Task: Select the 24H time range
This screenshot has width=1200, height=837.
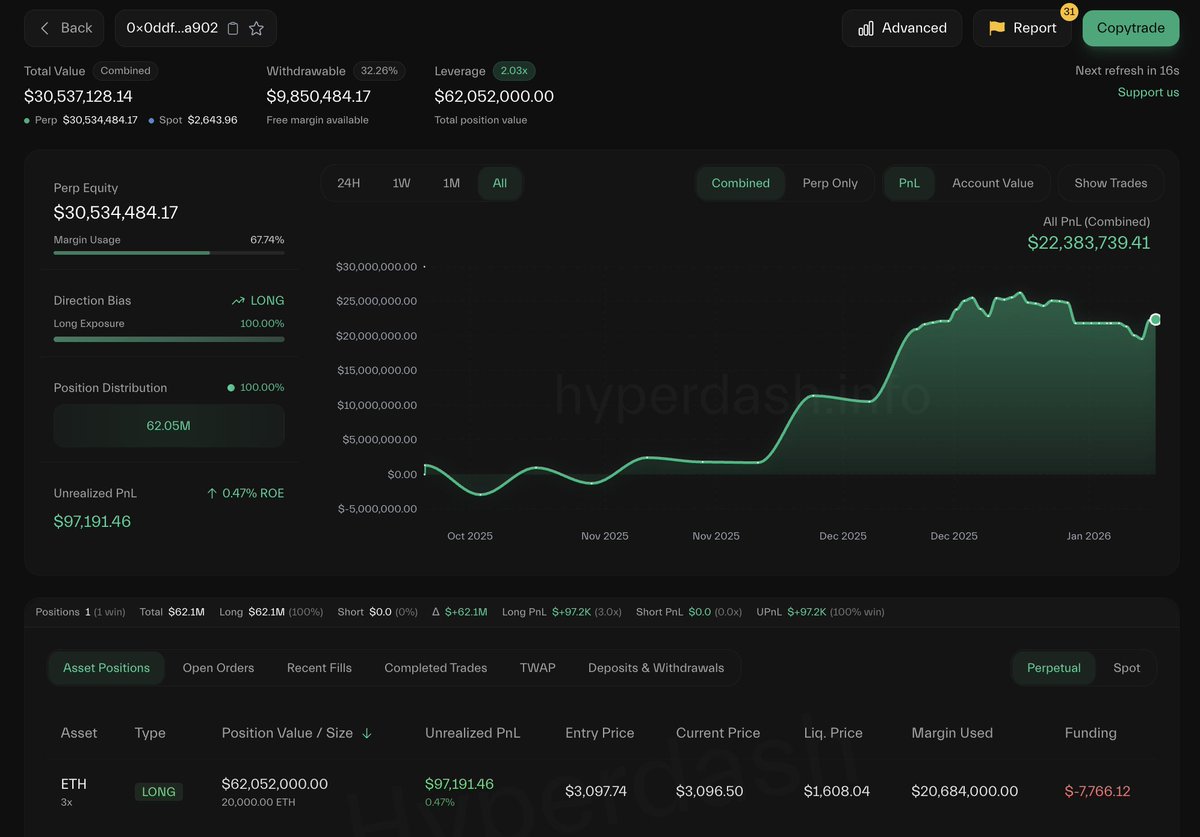Action: click(x=348, y=183)
